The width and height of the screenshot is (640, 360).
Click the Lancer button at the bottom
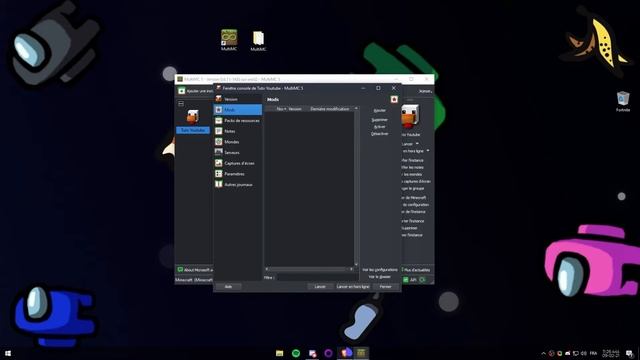coord(320,287)
